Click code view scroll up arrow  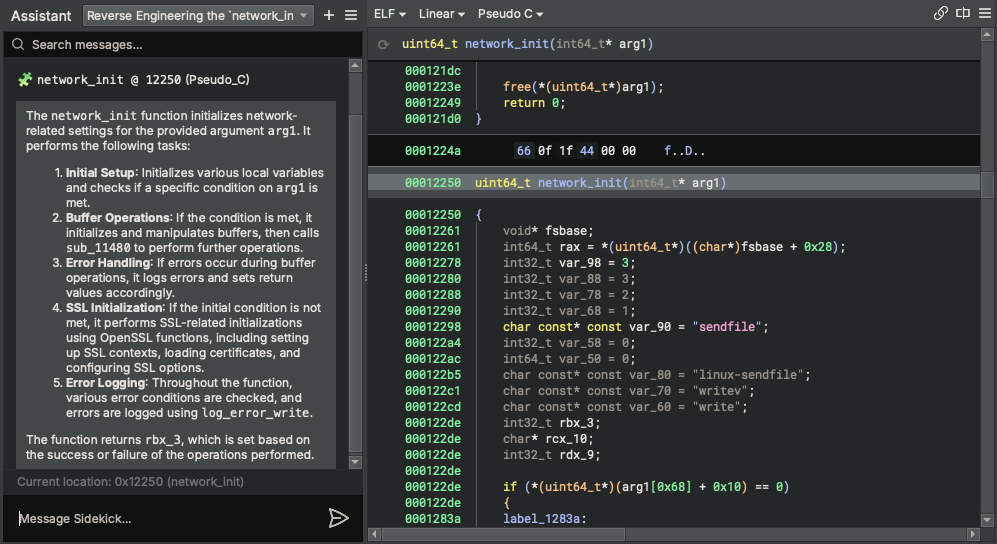point(987,36)
